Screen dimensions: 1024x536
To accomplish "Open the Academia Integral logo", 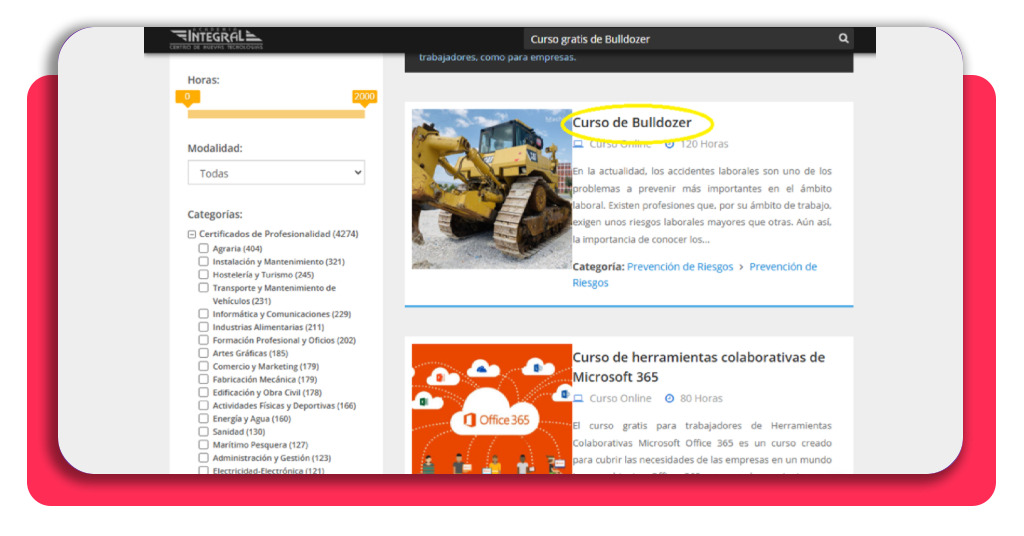I will tap(216, 39).
